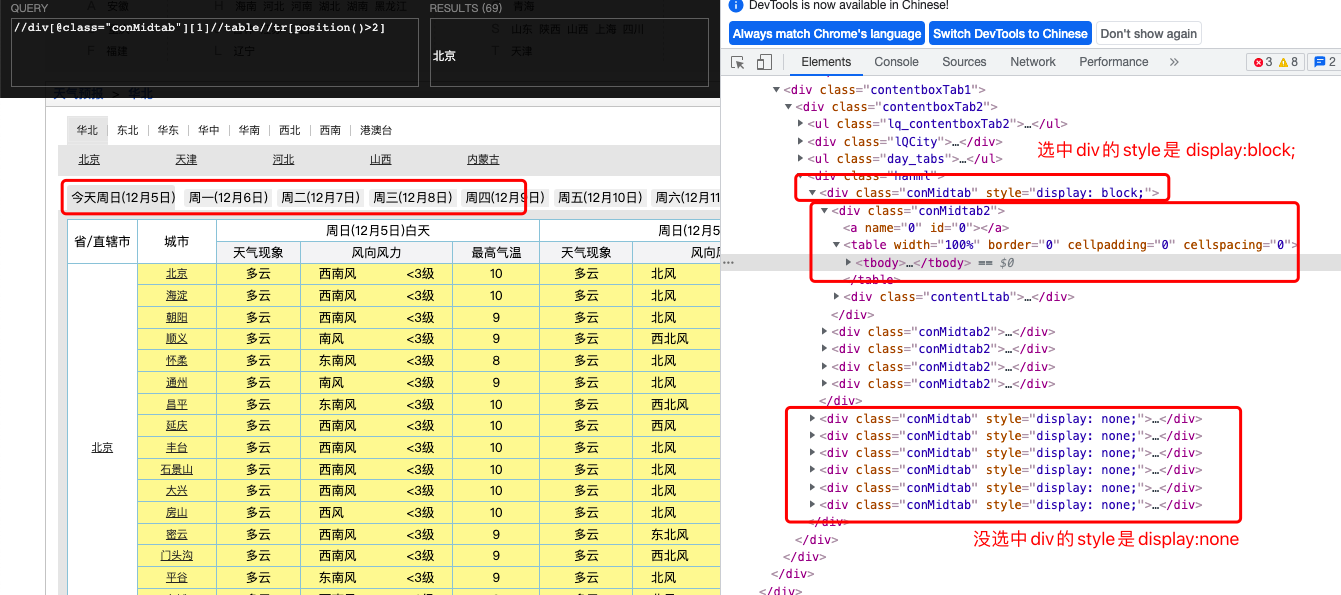1341x595 pixels.
Task: Click the 省/直辖市 column header
Action: point(102,242)
